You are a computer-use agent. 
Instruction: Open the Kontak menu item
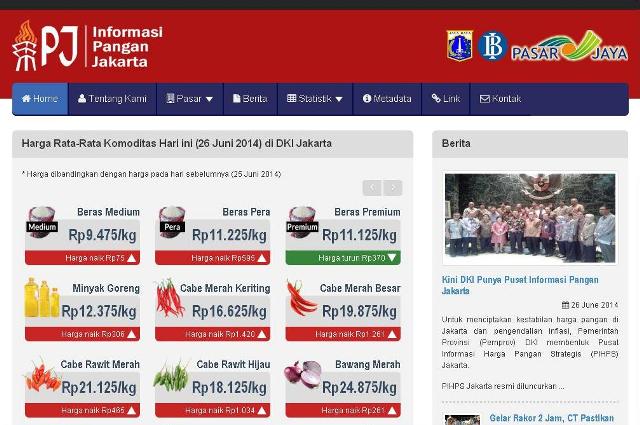pos(500,99)
